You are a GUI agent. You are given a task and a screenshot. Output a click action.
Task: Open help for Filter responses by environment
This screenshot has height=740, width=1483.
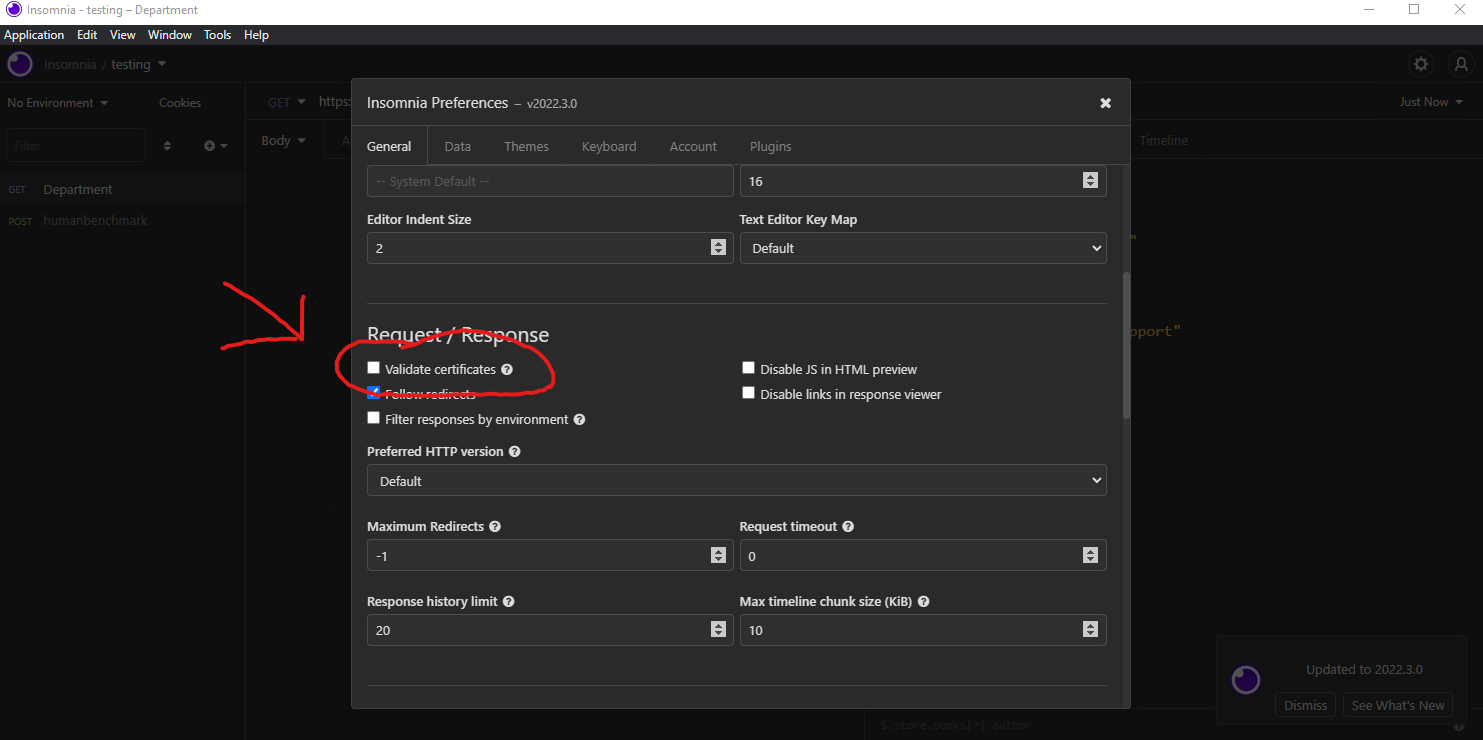[579, 419]
